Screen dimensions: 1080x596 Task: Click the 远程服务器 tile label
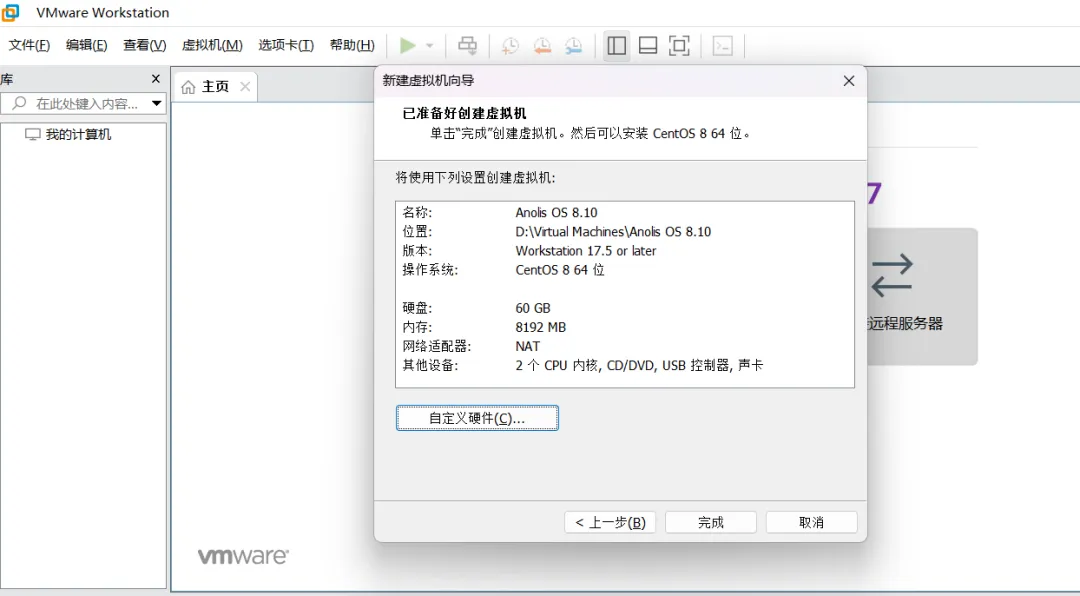click(905, 324)
